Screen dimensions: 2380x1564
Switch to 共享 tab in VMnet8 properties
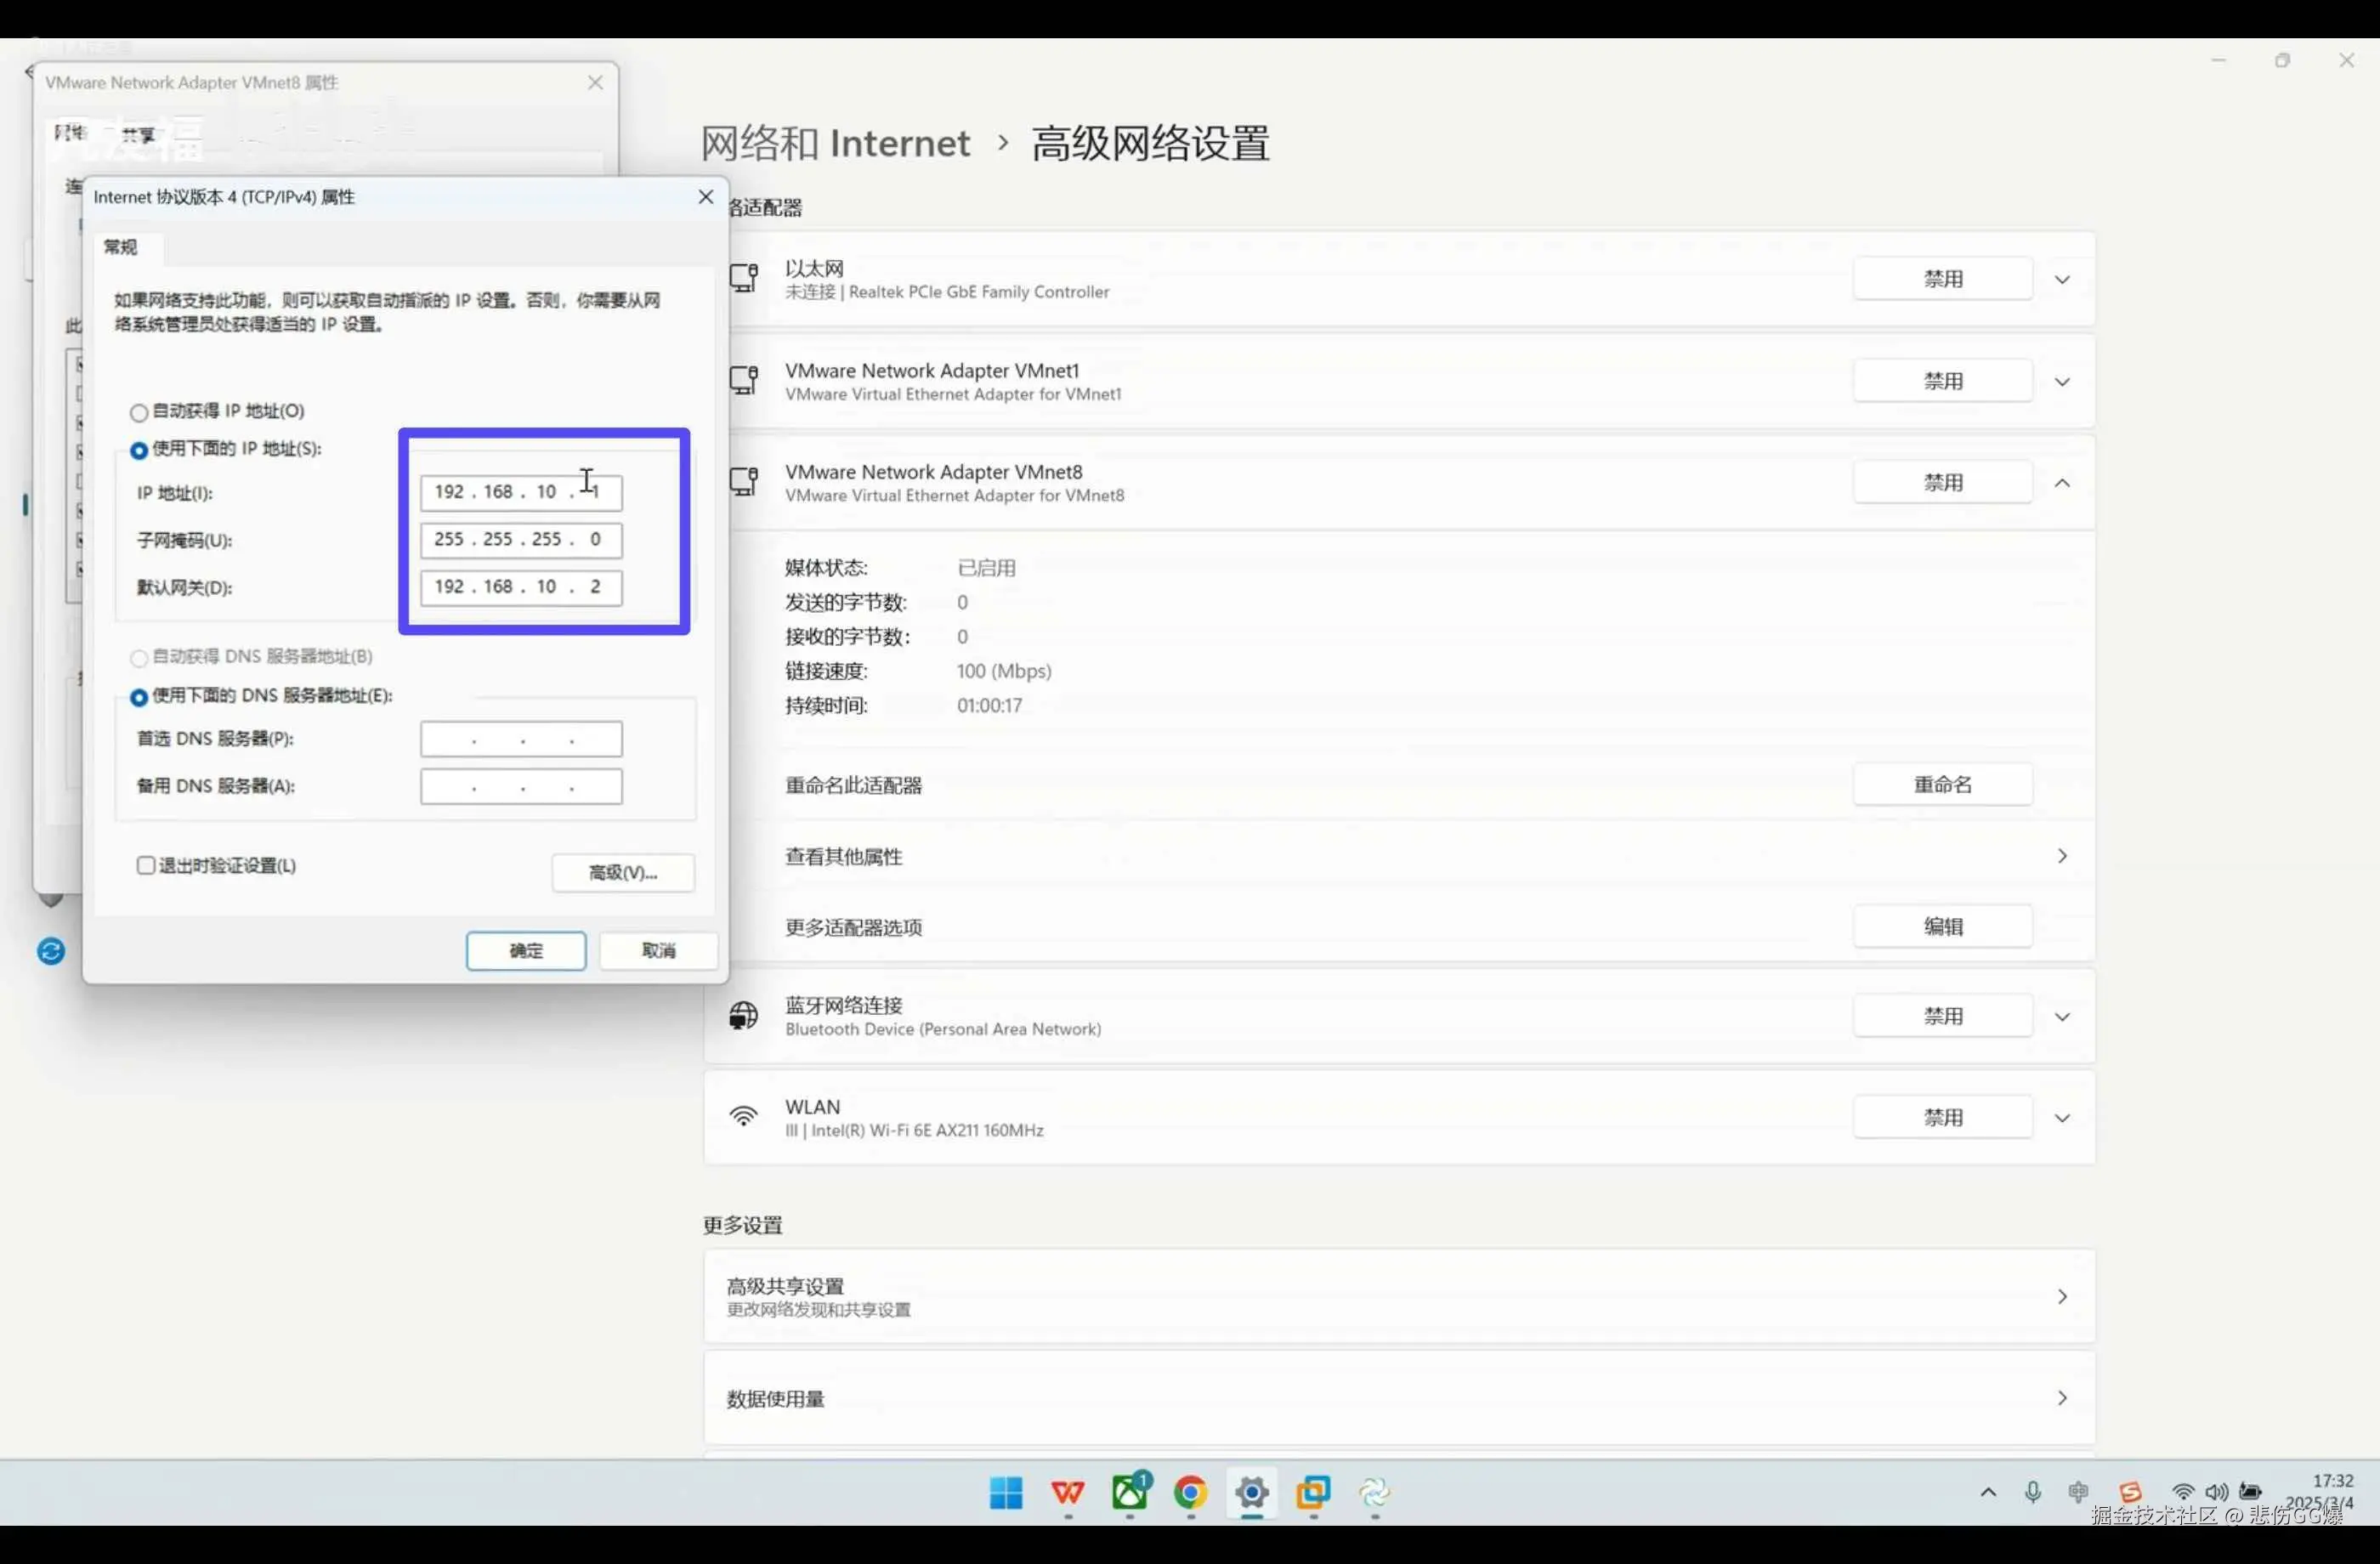tap(138, 135)
